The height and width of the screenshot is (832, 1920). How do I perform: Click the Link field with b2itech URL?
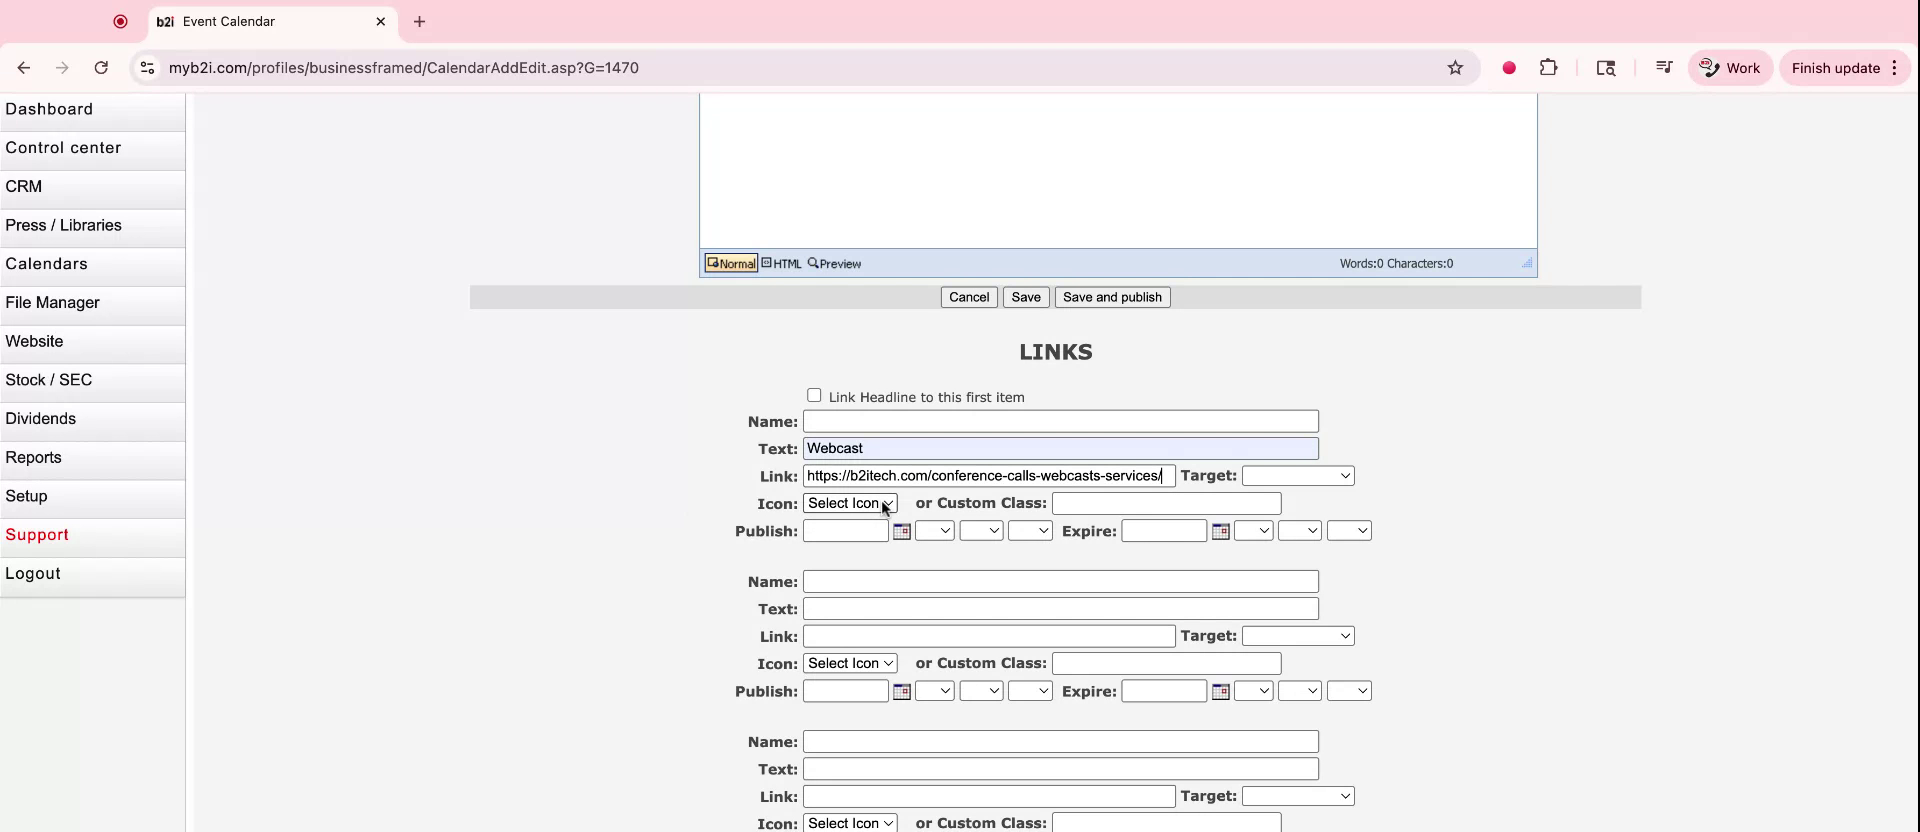click(989, 476)
